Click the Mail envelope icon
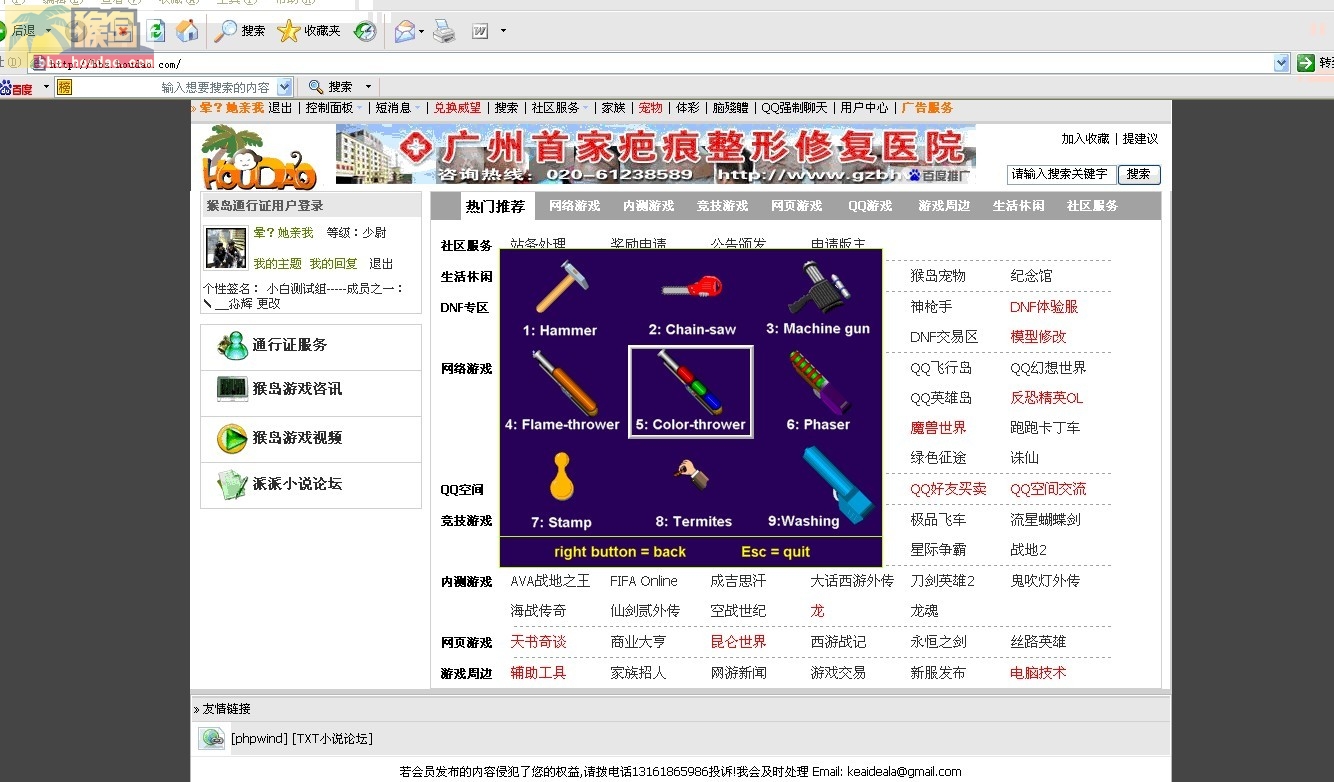 (x=404, y=31)
